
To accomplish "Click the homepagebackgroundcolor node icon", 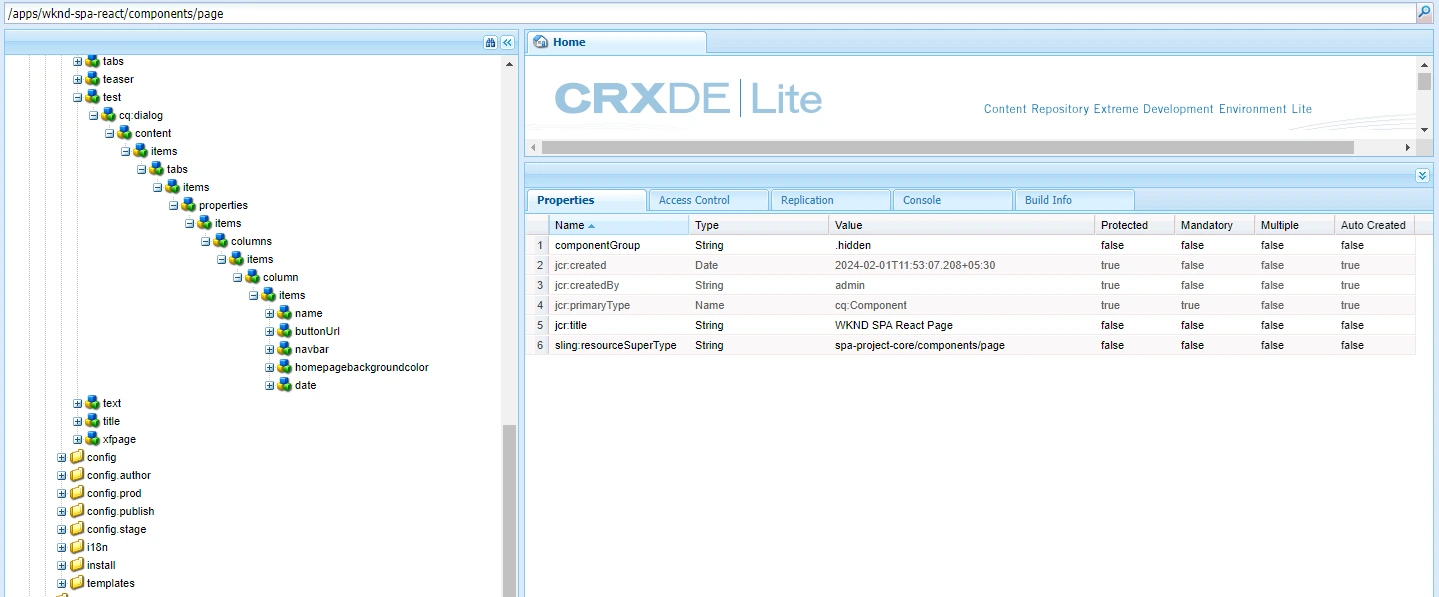I will click(284, 367).
